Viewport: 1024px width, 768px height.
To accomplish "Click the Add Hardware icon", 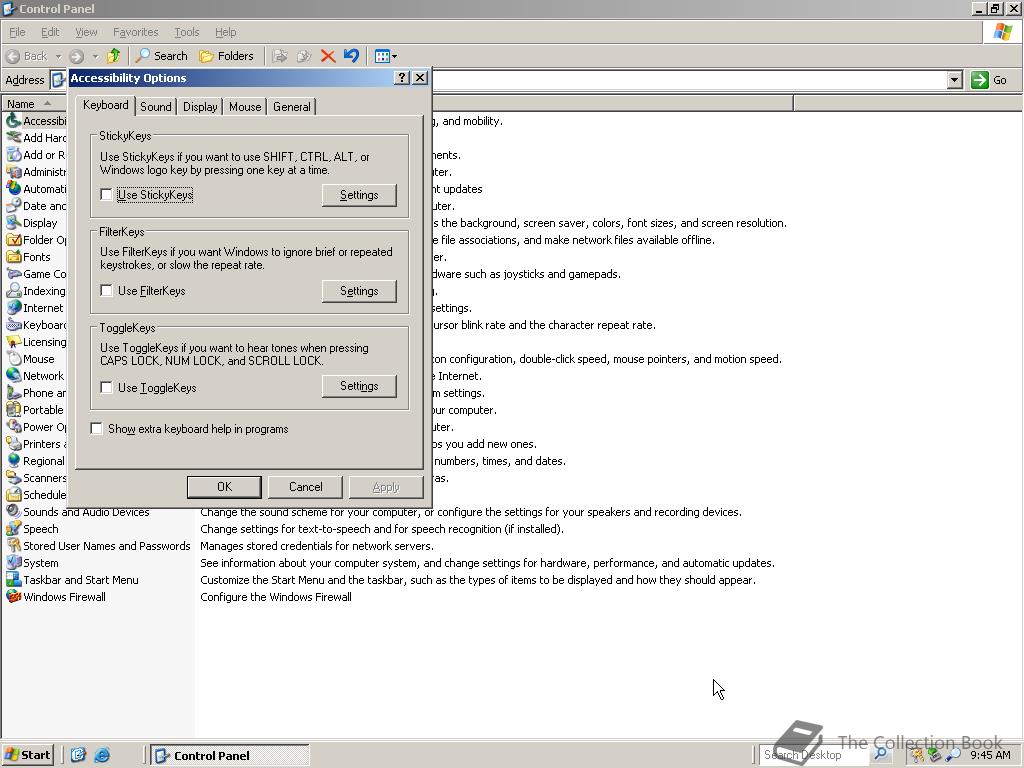I will click(x=13, y=138).
